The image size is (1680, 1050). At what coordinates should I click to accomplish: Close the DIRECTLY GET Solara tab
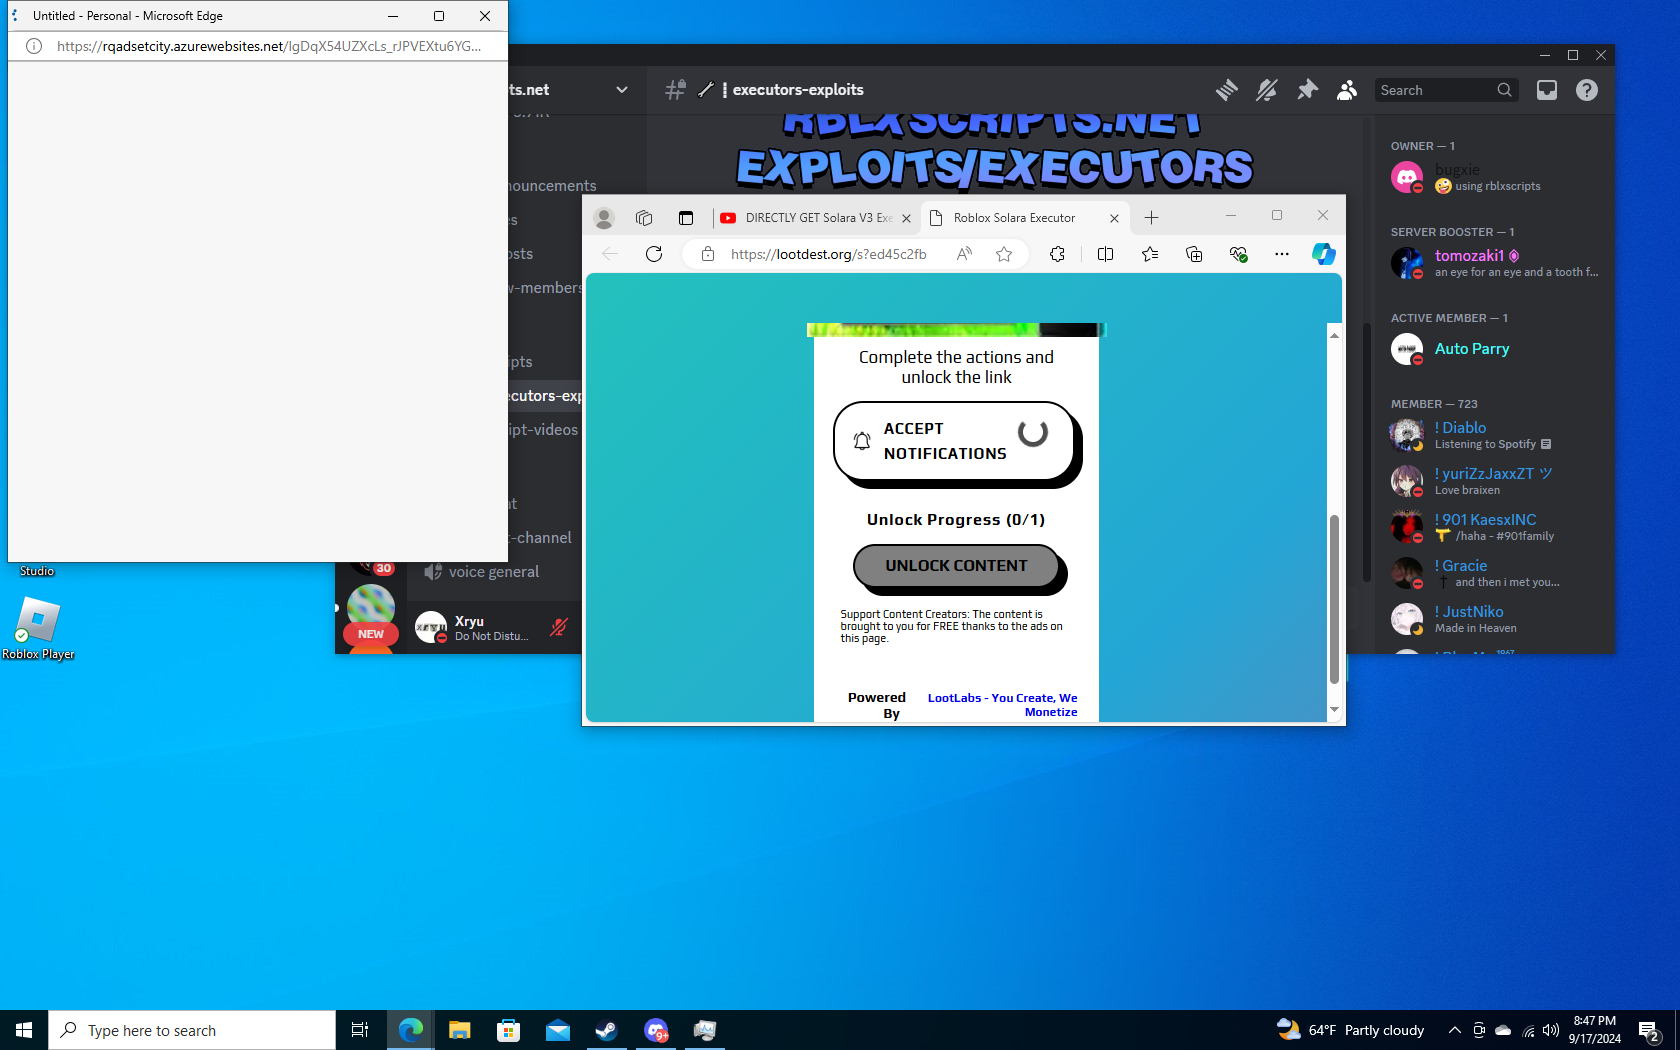907,218
